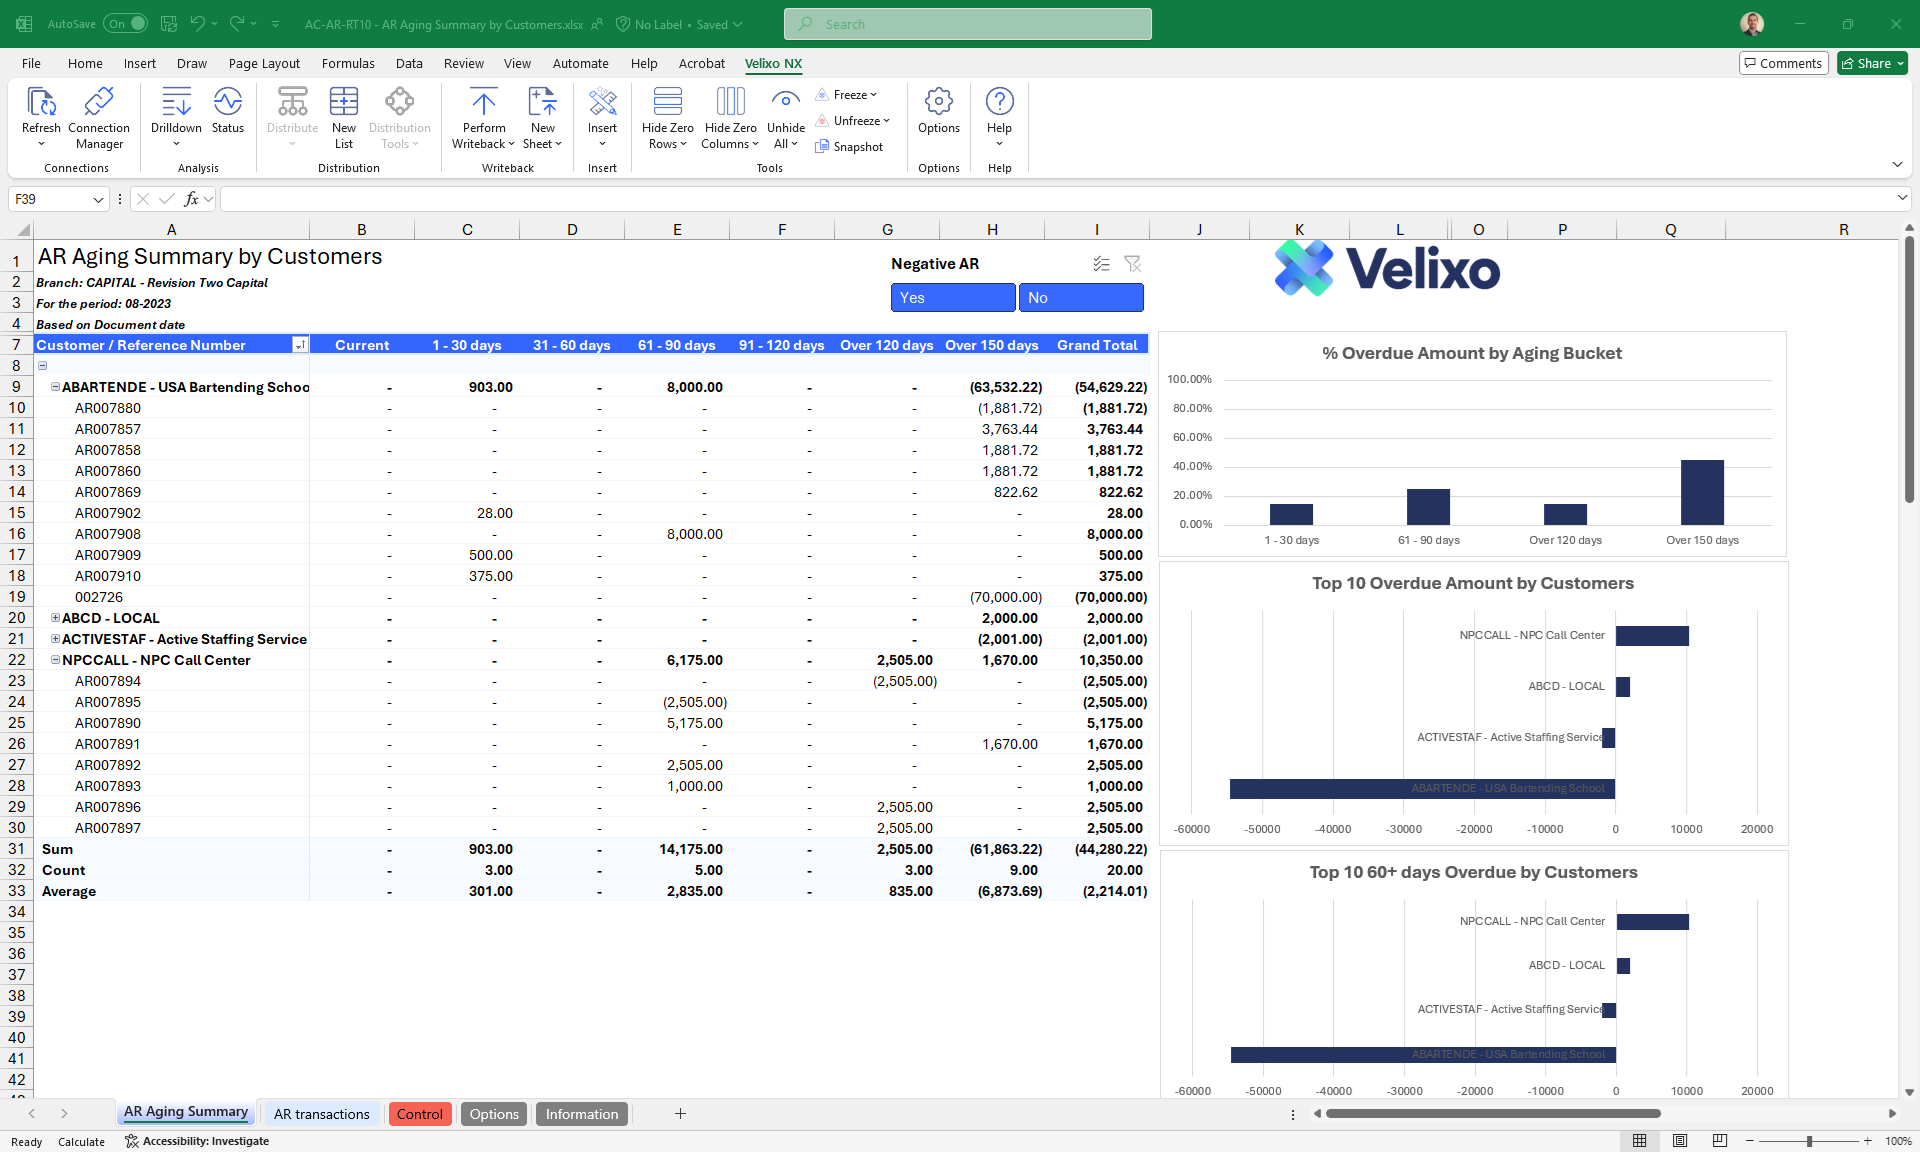
Task: Collapse ABARTENDE customer group
Action: pyautogui.click(x=55, y=387)
